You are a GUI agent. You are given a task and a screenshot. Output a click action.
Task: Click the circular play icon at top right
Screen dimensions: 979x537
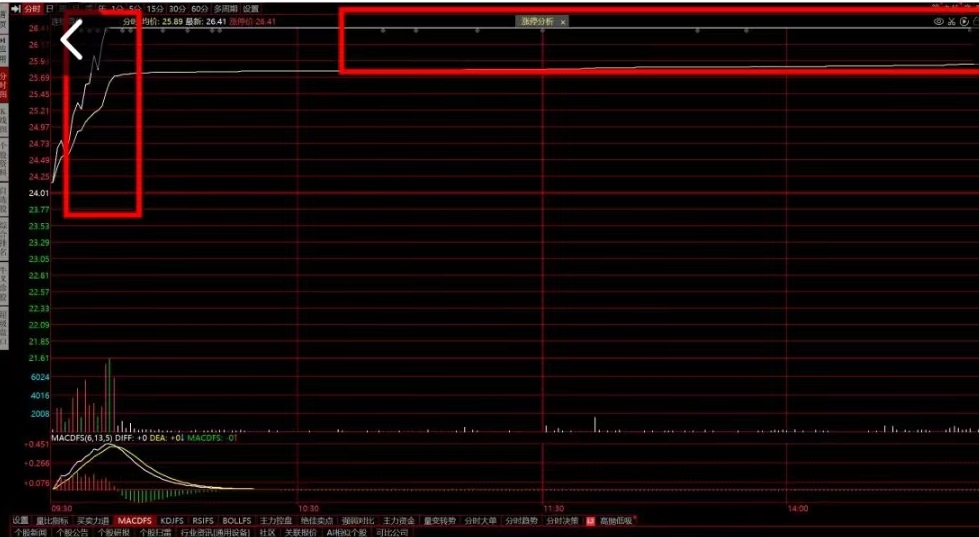966,21
